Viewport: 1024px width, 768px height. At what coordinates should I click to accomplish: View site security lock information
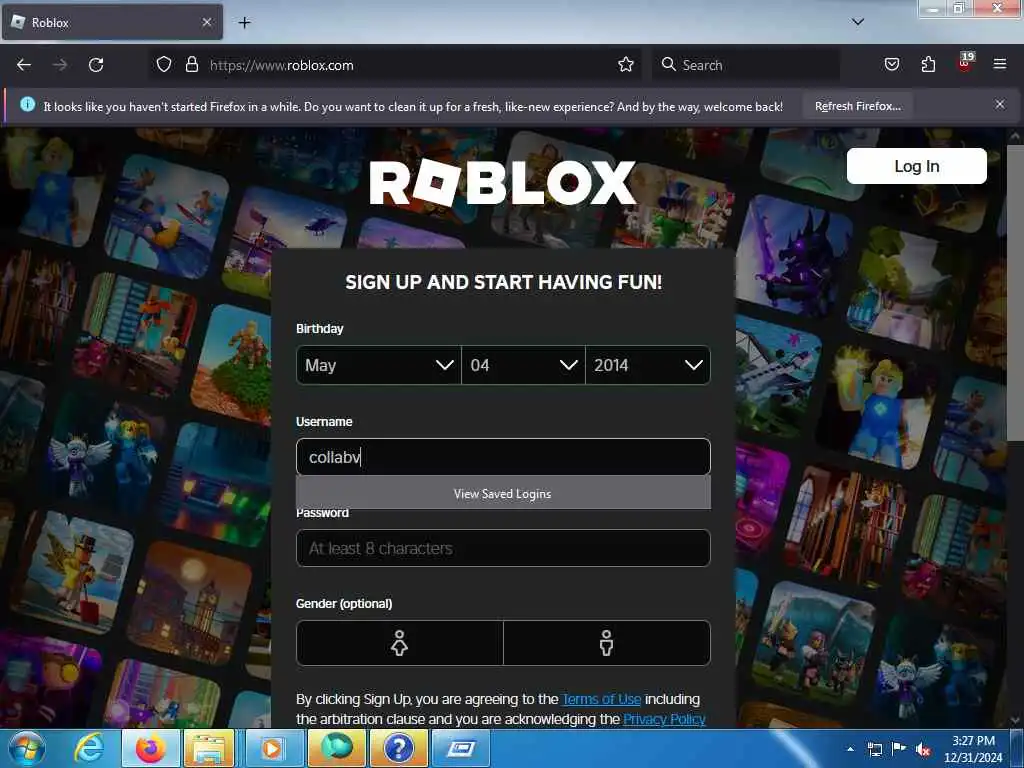click(191, 64)
